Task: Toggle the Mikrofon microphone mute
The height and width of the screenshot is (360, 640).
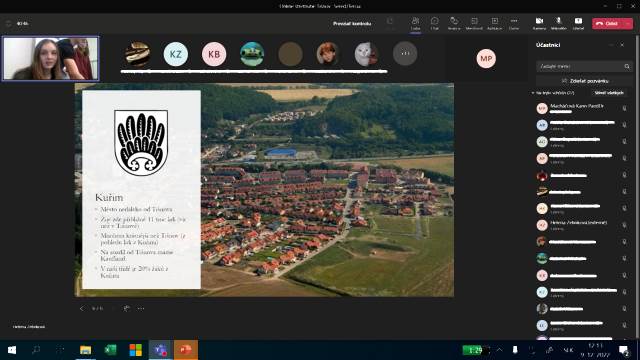Action: click(x=558, y=23)
